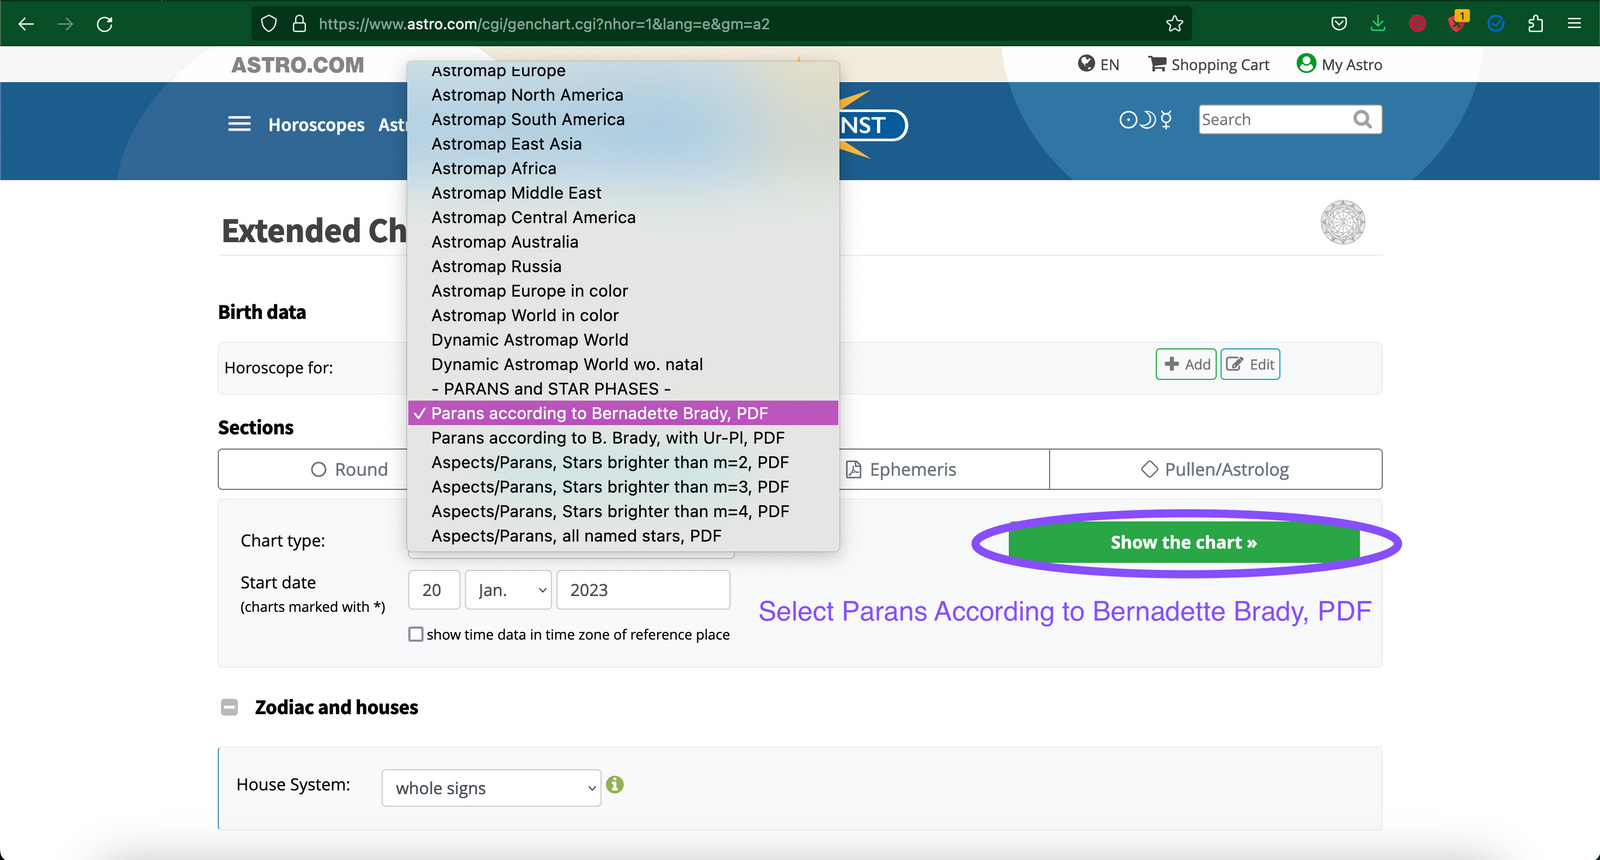Edit the horoscope birth data
Viewport: 1600px width, 860px height.
(x=1250, y=364)
